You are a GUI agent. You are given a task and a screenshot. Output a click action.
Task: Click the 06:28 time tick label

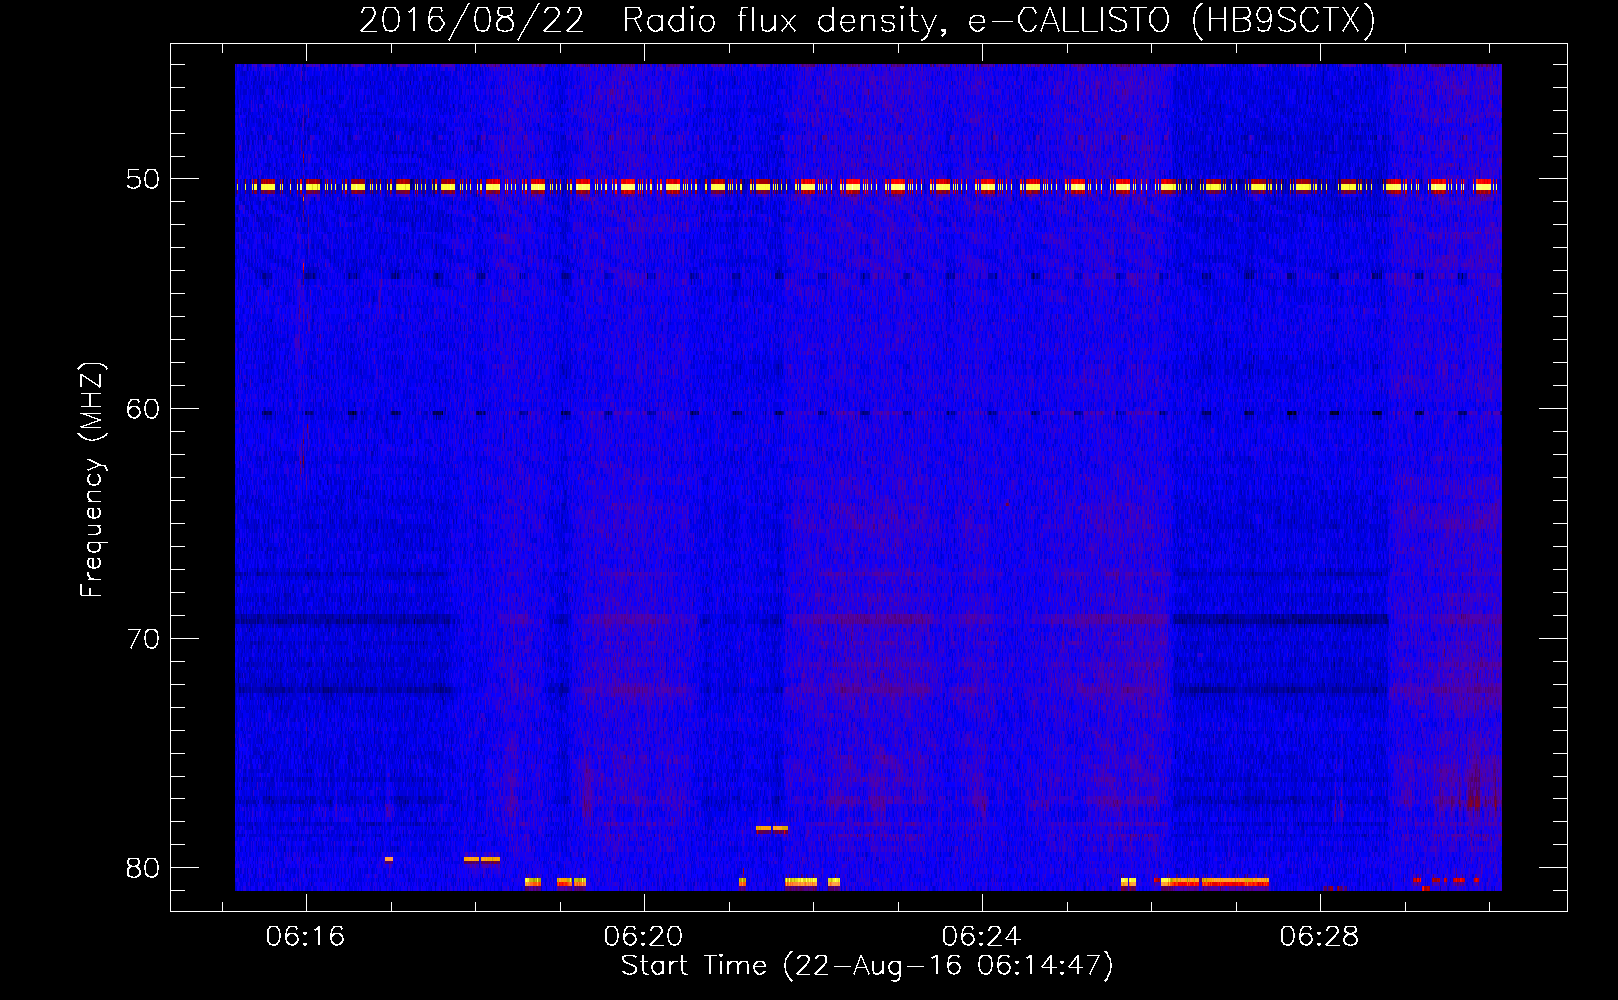(x=1319, y=937)
